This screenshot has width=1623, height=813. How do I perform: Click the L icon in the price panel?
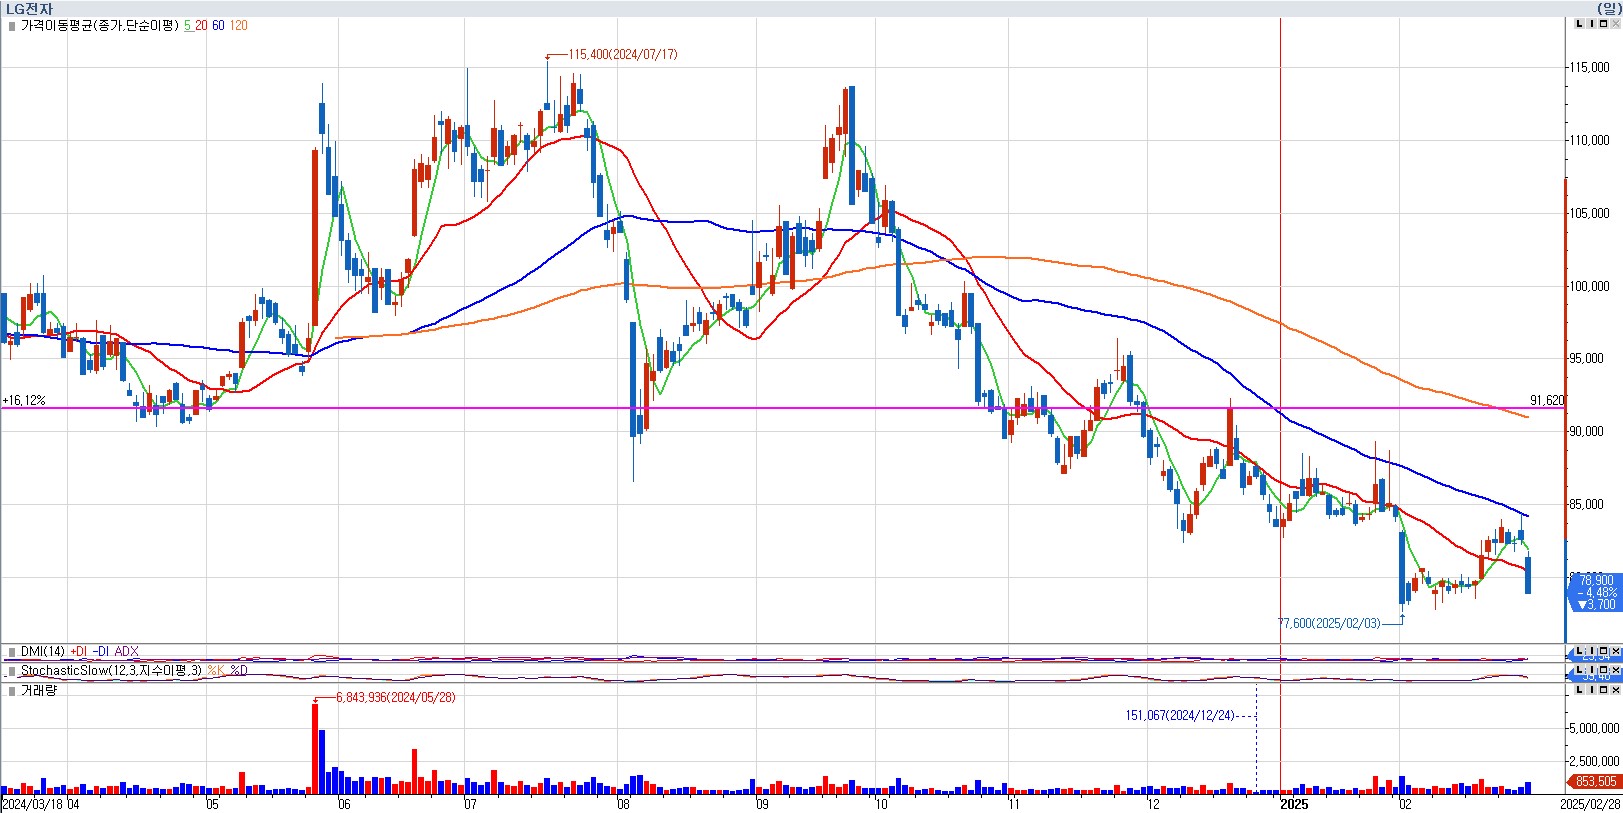(1579, 23)
